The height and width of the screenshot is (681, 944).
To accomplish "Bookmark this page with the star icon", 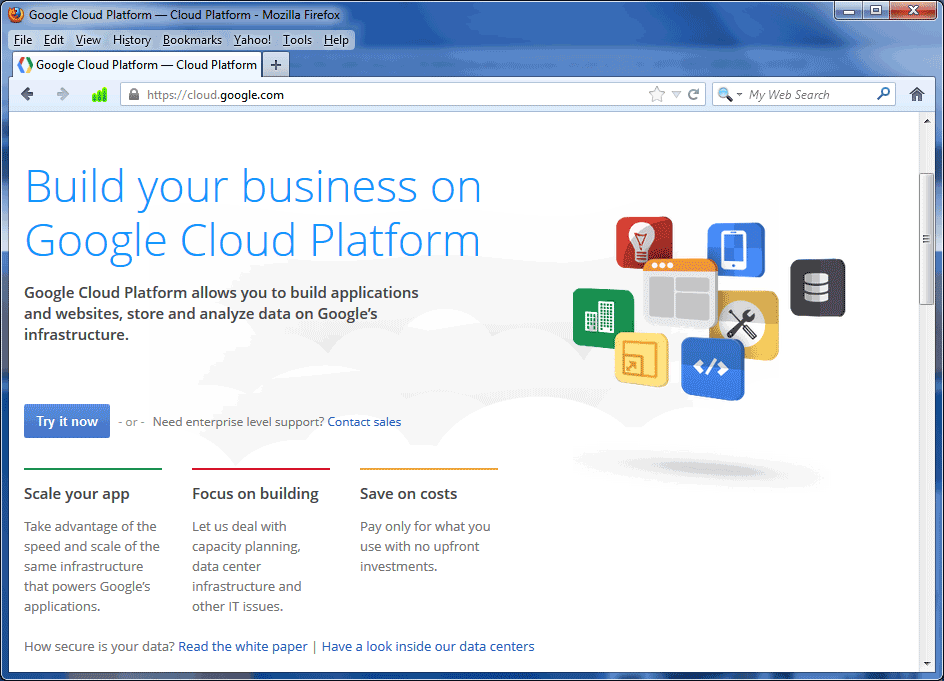I will point(657,94).
